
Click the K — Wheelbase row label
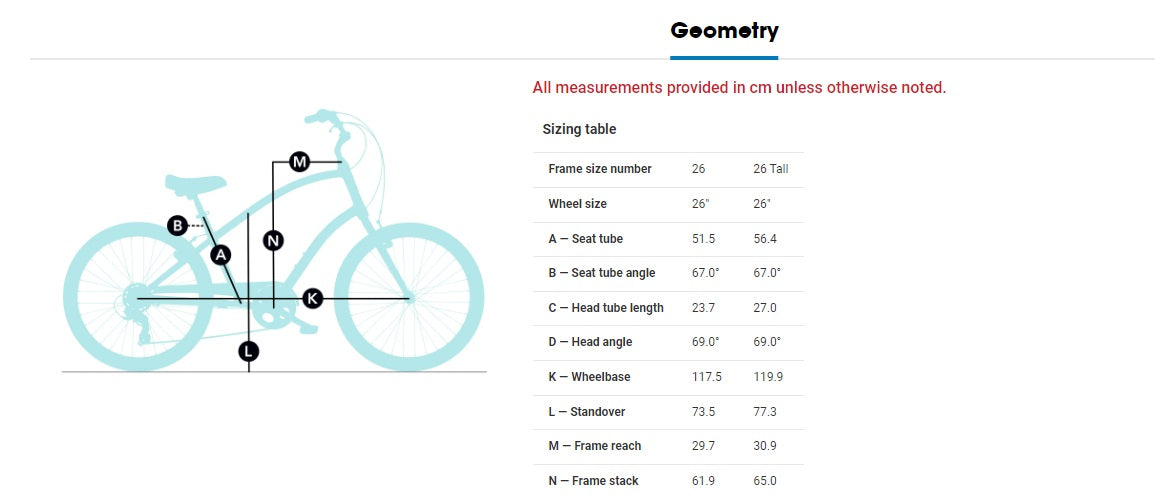pyautogui.click(x=589, y=377)
